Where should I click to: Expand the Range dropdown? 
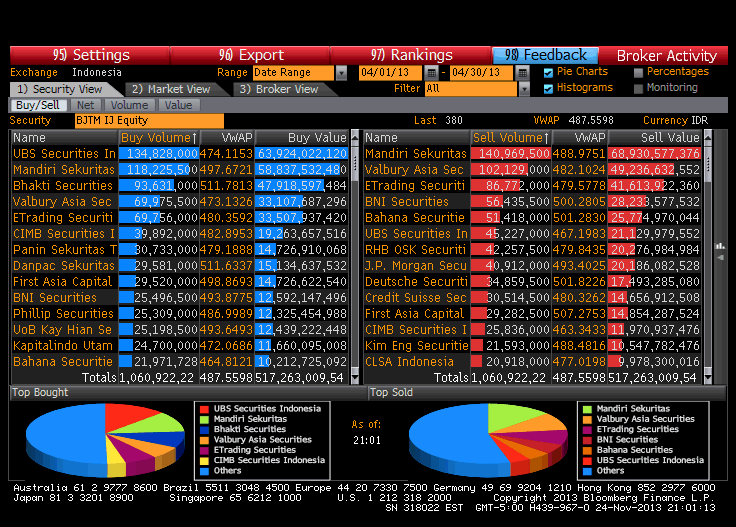click(x=341, y=73)
